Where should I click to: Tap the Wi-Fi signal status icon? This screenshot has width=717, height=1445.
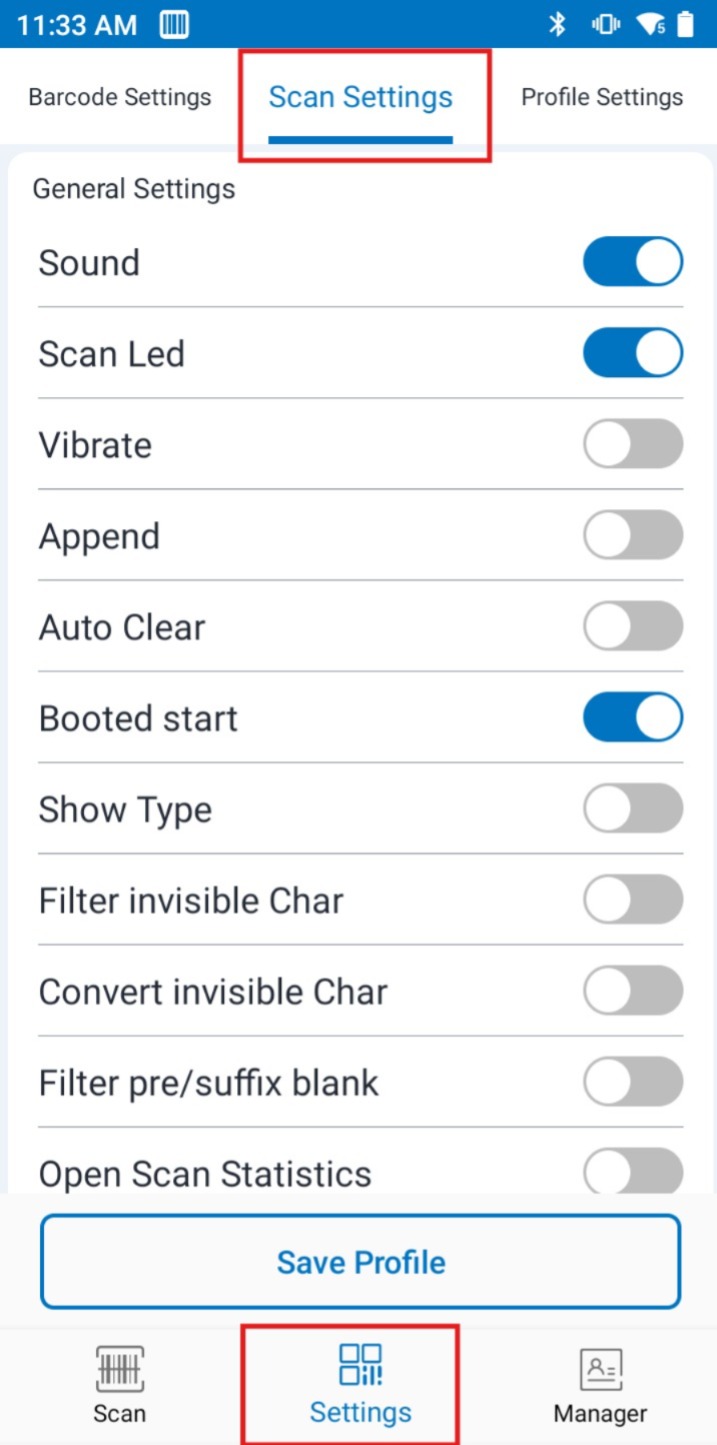click(653, 25)
